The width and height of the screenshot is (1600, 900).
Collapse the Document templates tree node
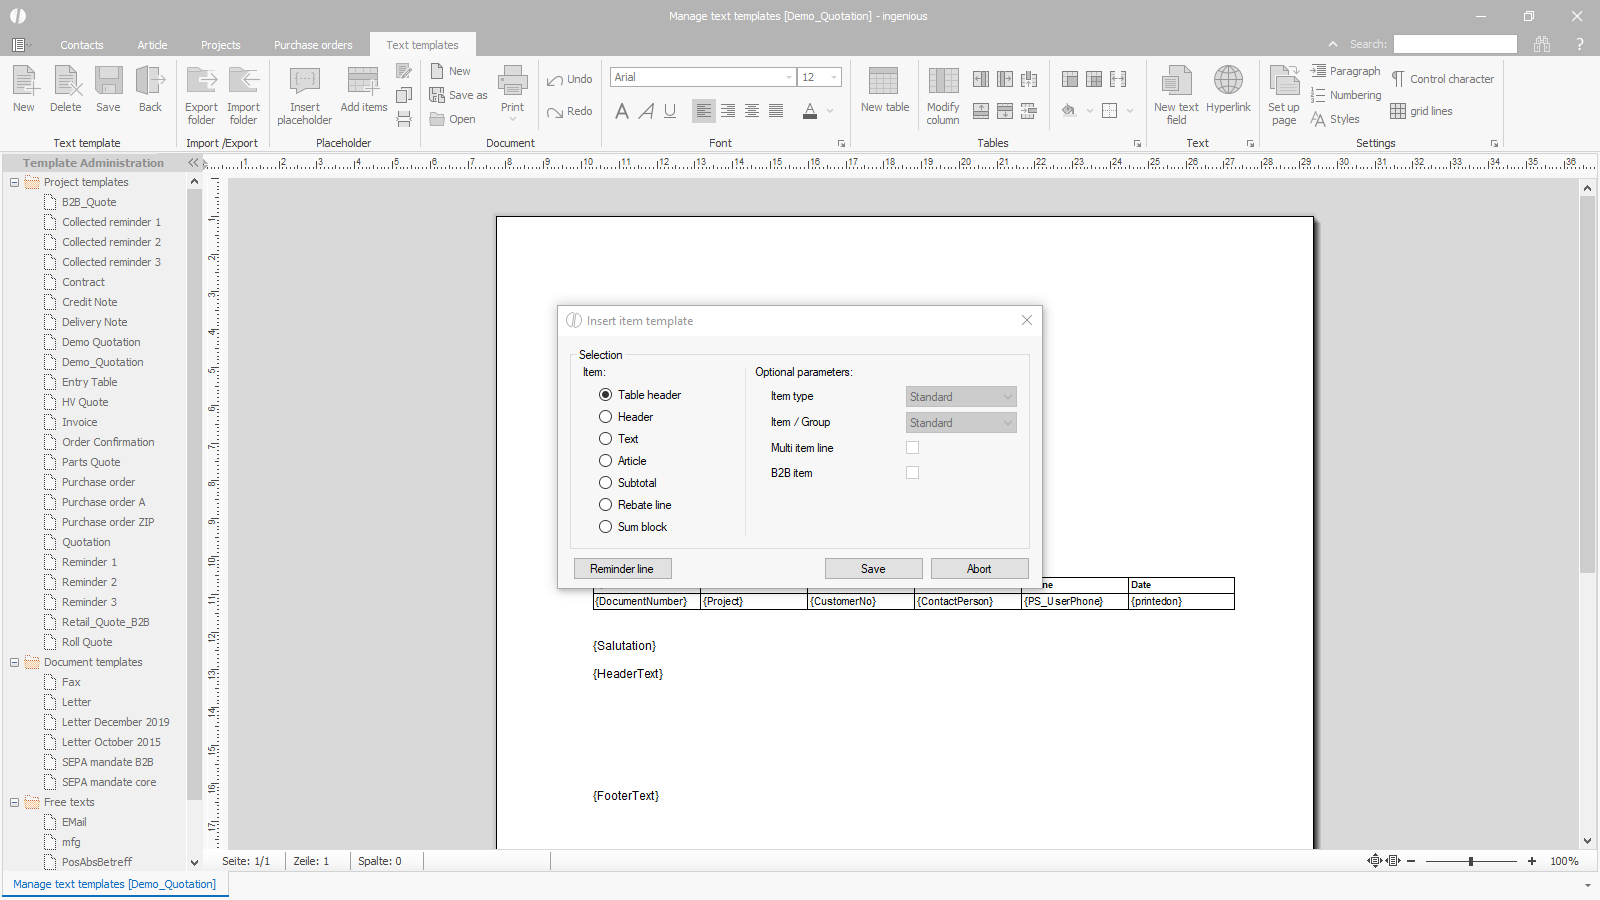click(15, 662)
